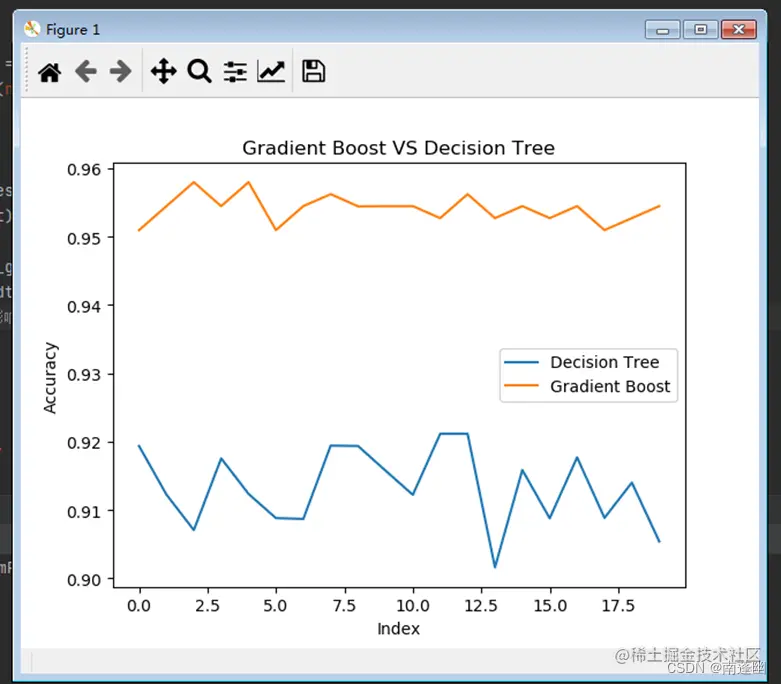Click the 0.0 x-axis tick label
781x684 pixels.
[x=139, y=606]
